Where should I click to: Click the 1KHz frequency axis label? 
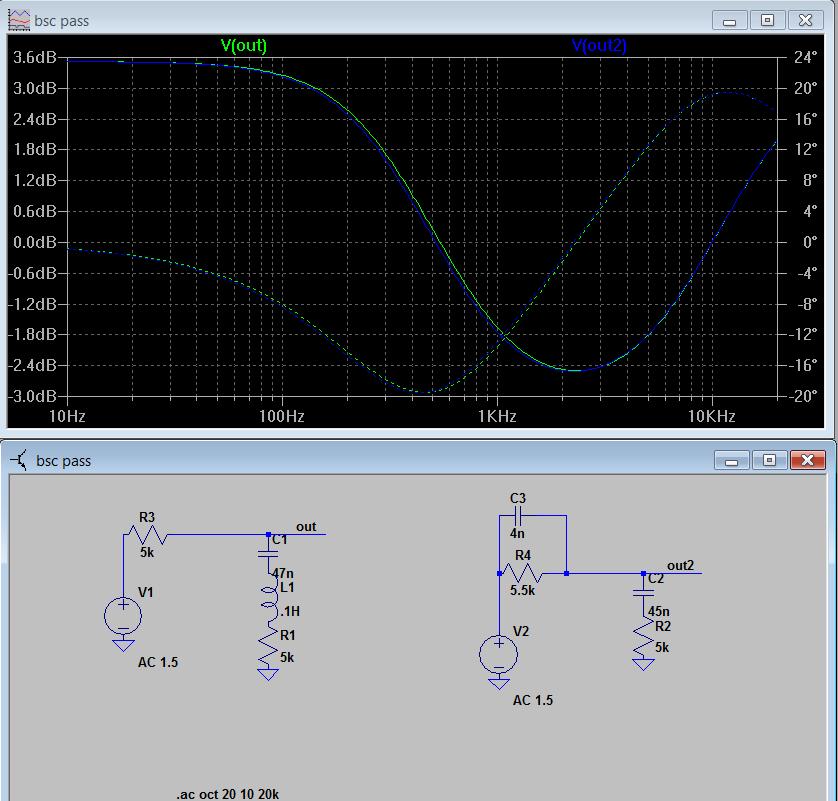497,416
